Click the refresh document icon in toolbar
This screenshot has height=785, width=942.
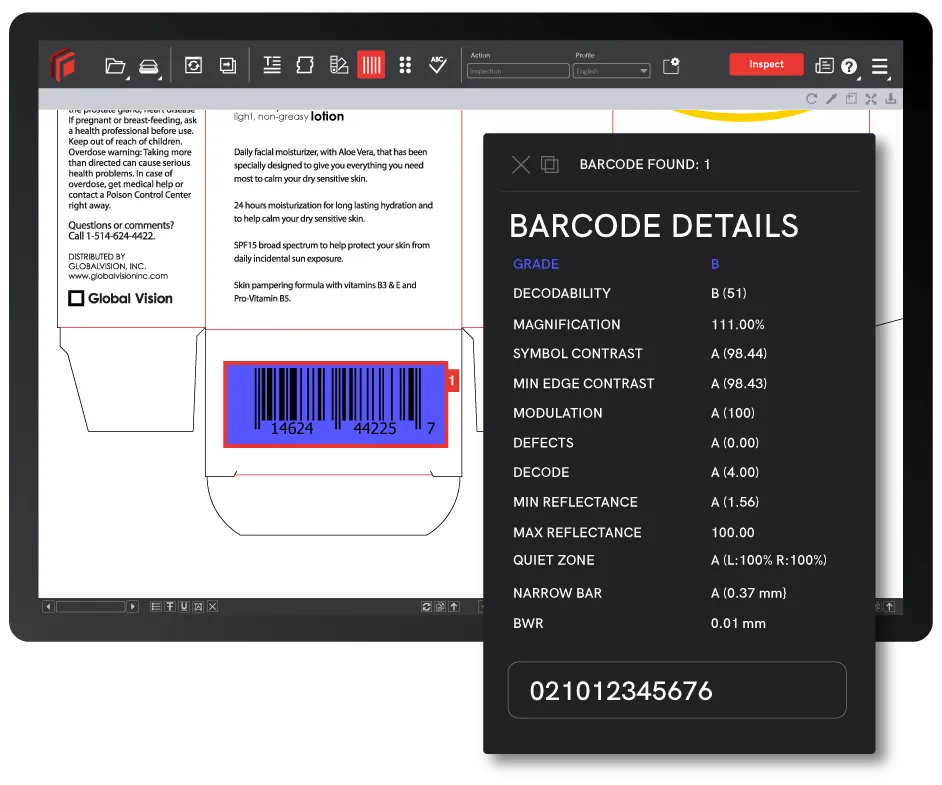(x=193, y=65)
